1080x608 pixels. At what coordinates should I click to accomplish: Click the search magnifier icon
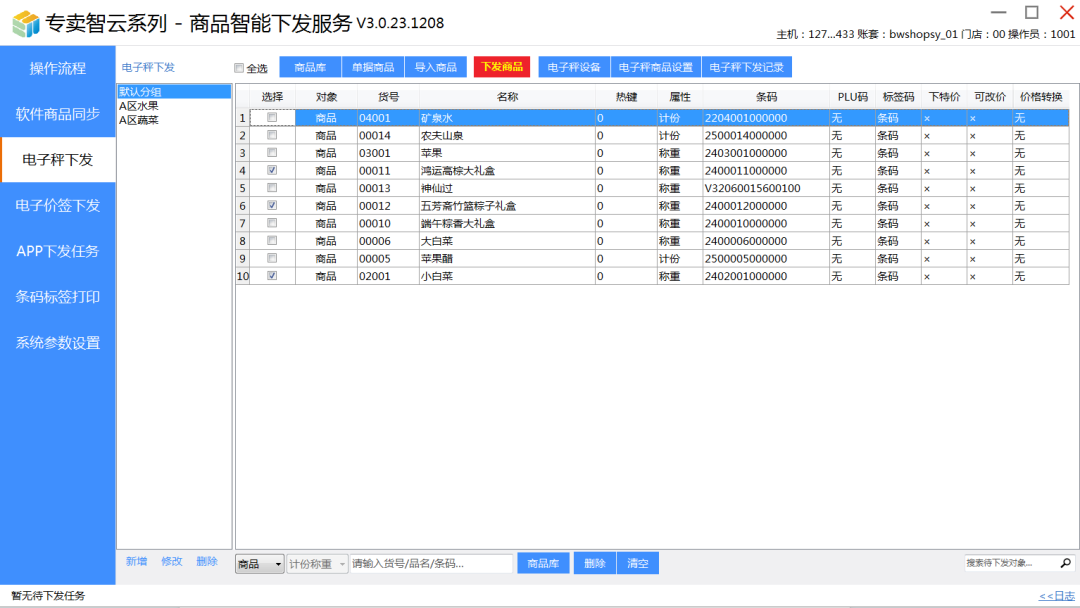1065,563
